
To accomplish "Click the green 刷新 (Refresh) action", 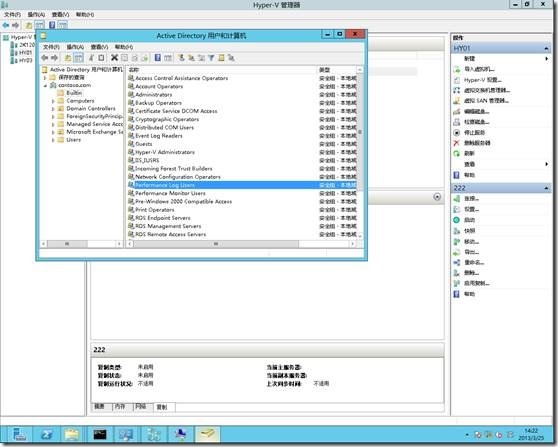I will tap(469, 153).
